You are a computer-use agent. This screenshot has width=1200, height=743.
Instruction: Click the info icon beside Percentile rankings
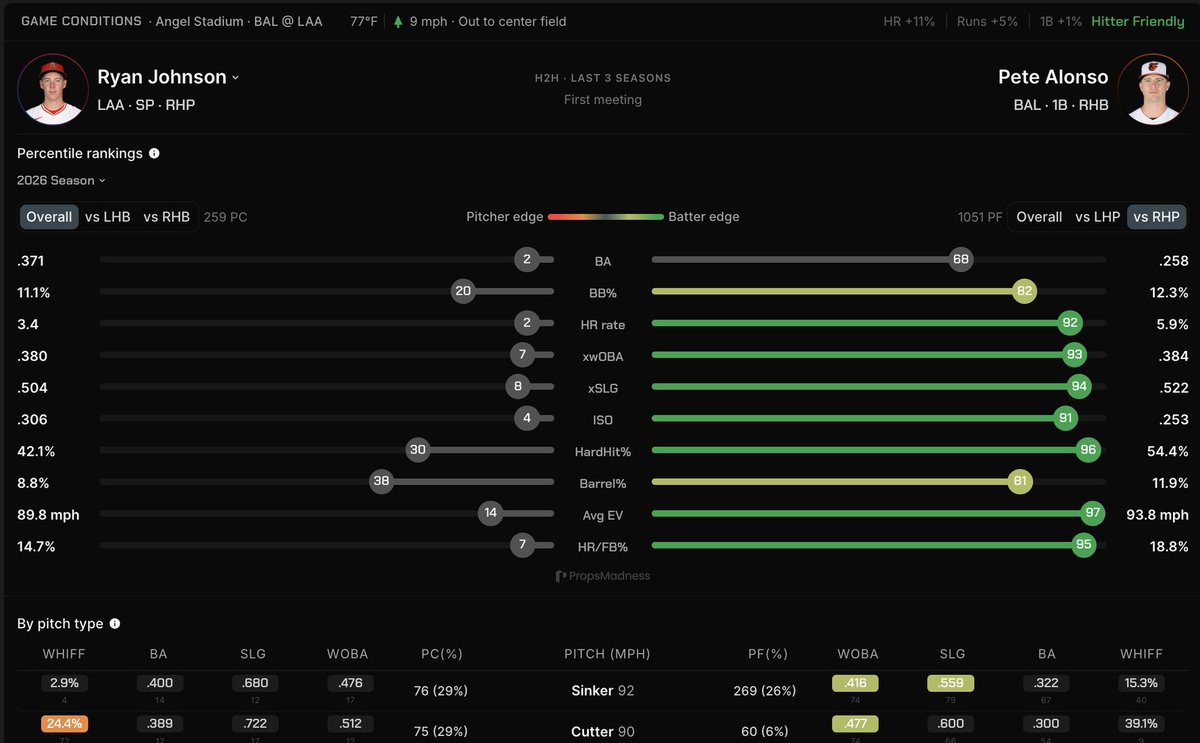[x=154, y=153]
